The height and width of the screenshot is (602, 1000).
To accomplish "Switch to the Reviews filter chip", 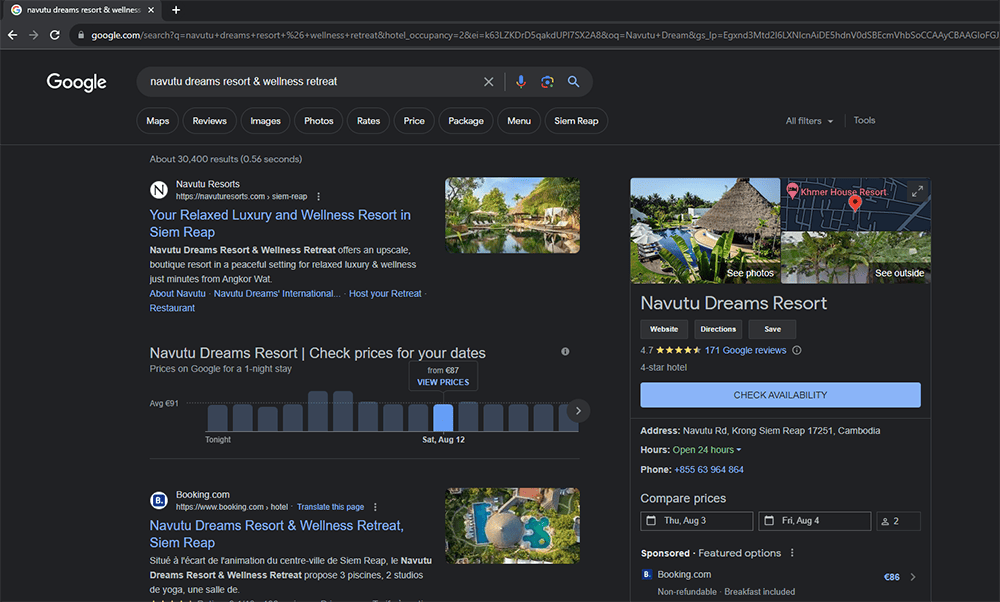I will (209, 120).
